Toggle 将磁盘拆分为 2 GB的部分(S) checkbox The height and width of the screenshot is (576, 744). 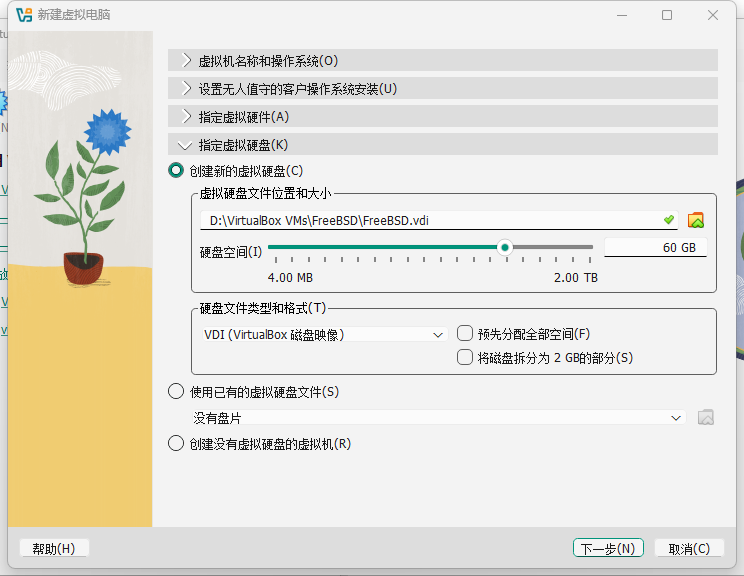[465, 357]
